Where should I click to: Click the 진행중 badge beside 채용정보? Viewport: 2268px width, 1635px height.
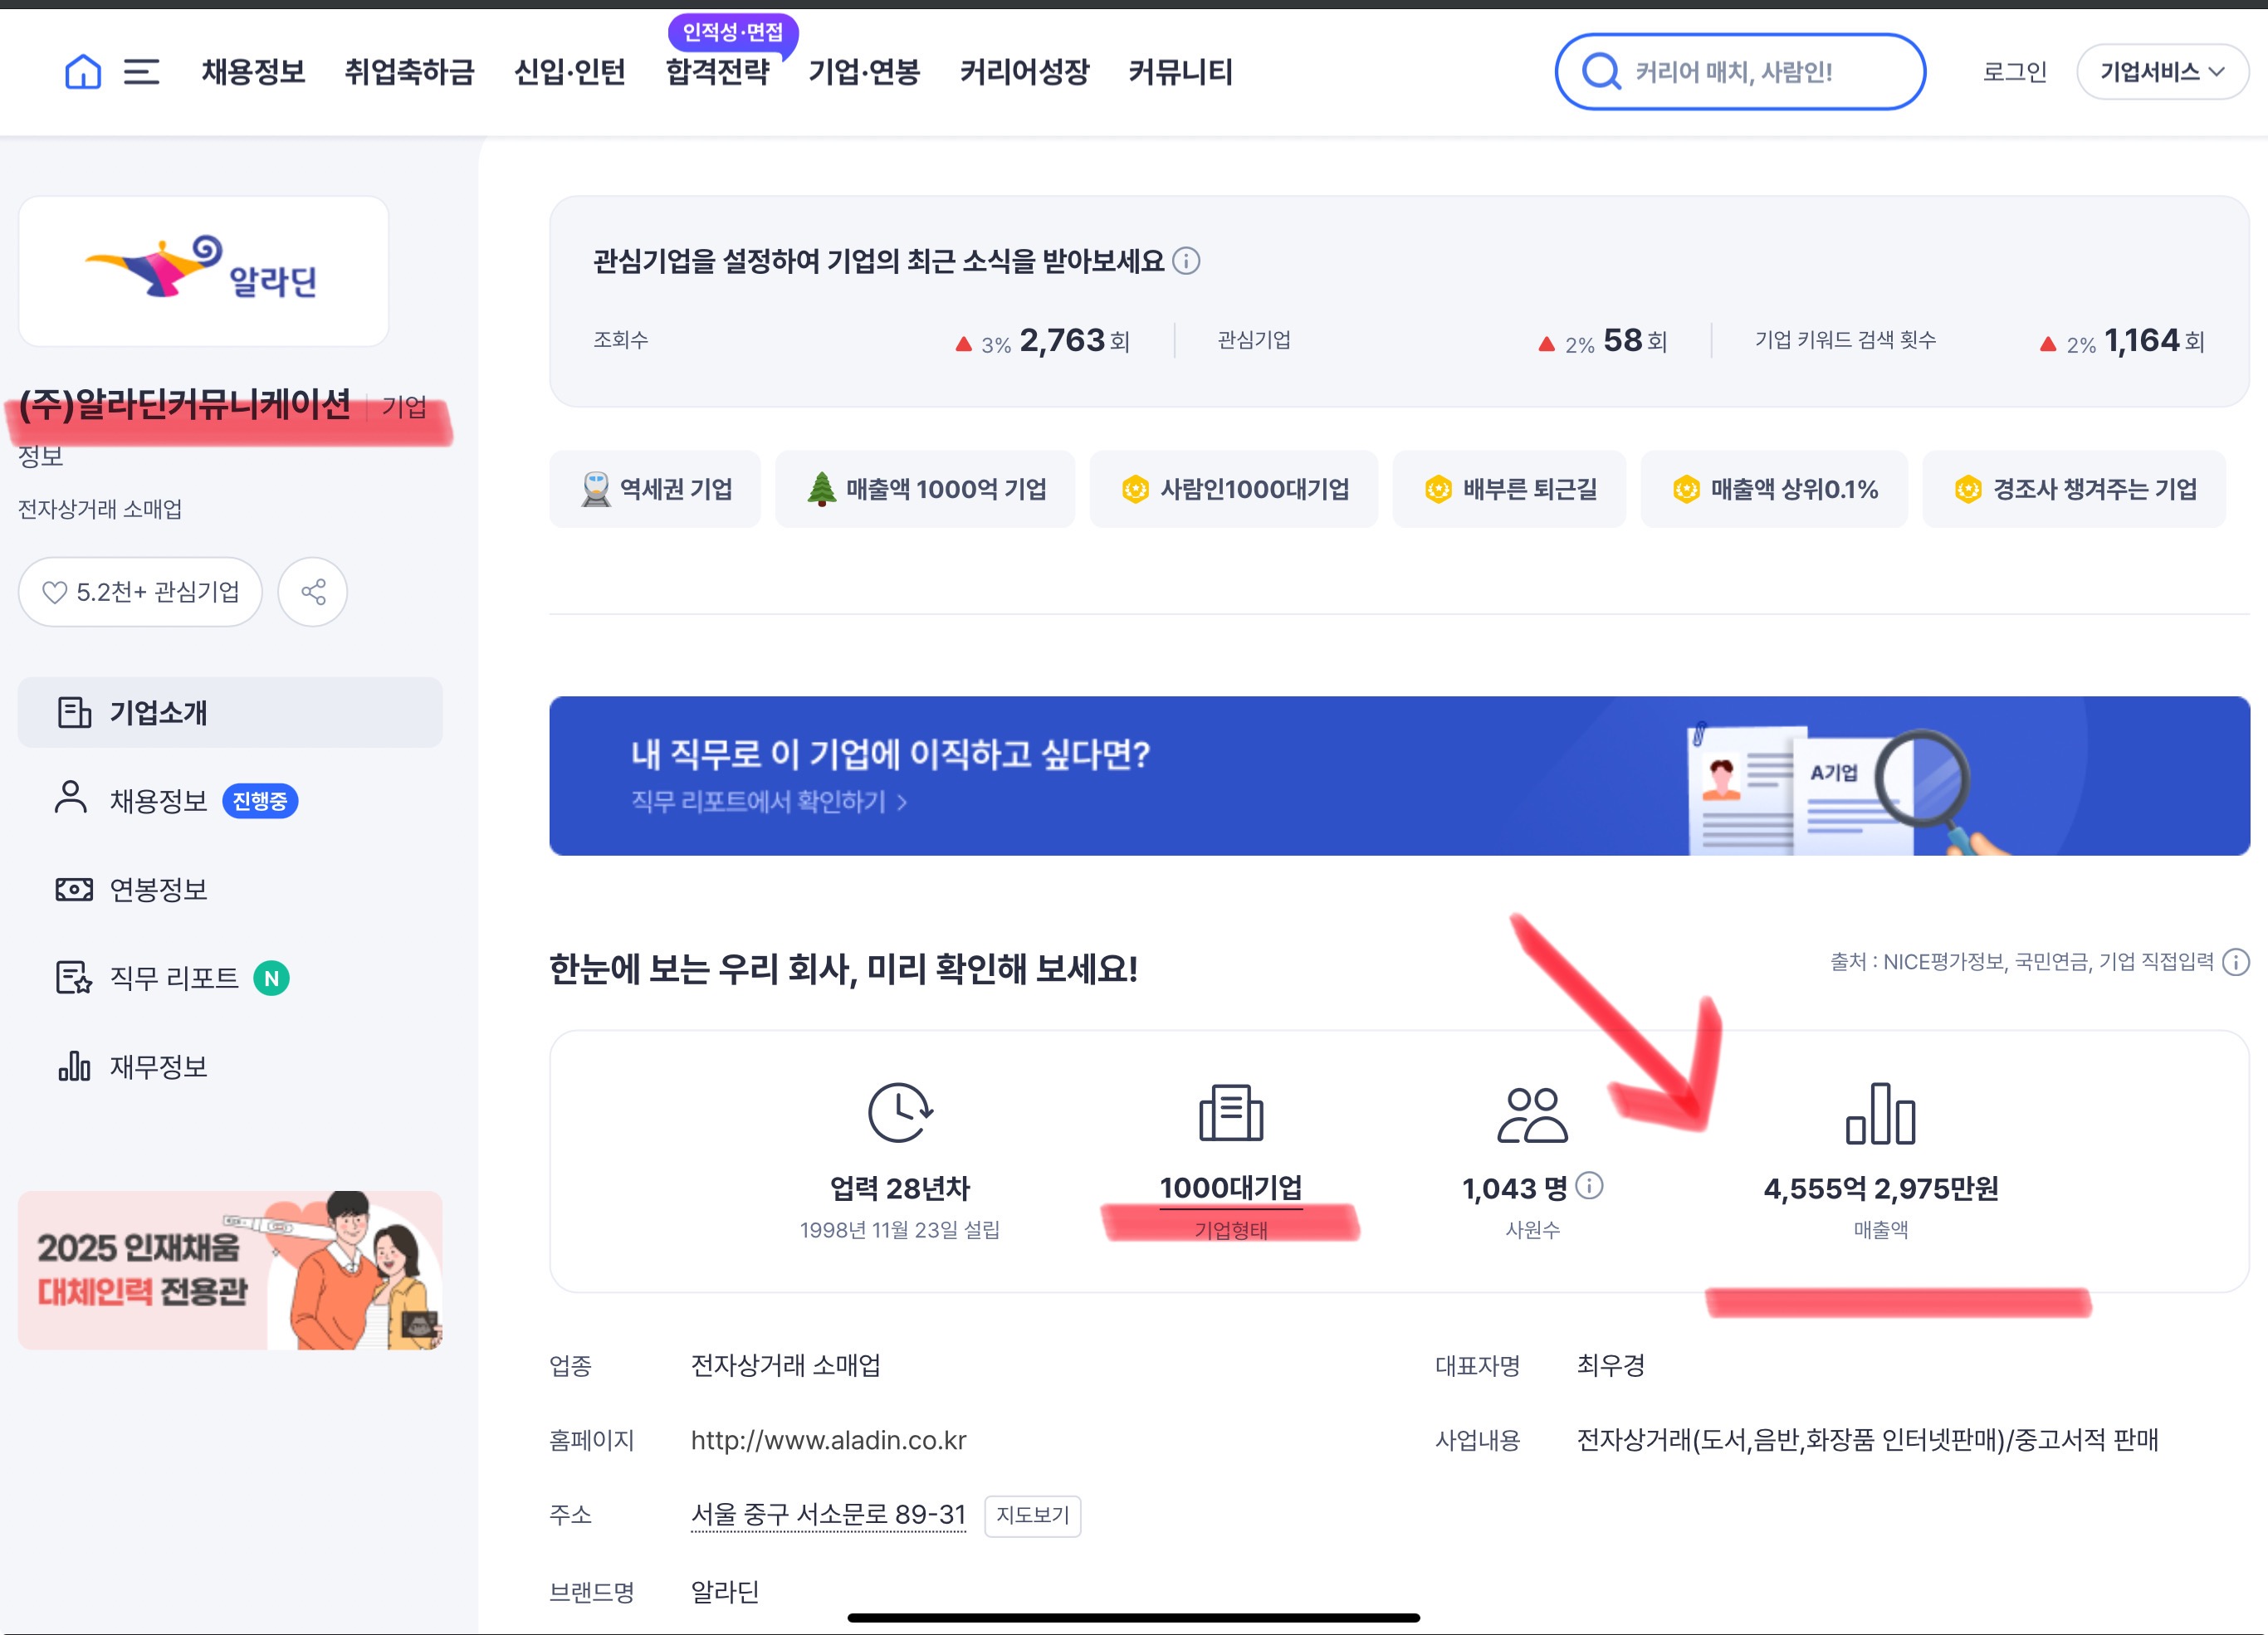(x=260, y=801)
